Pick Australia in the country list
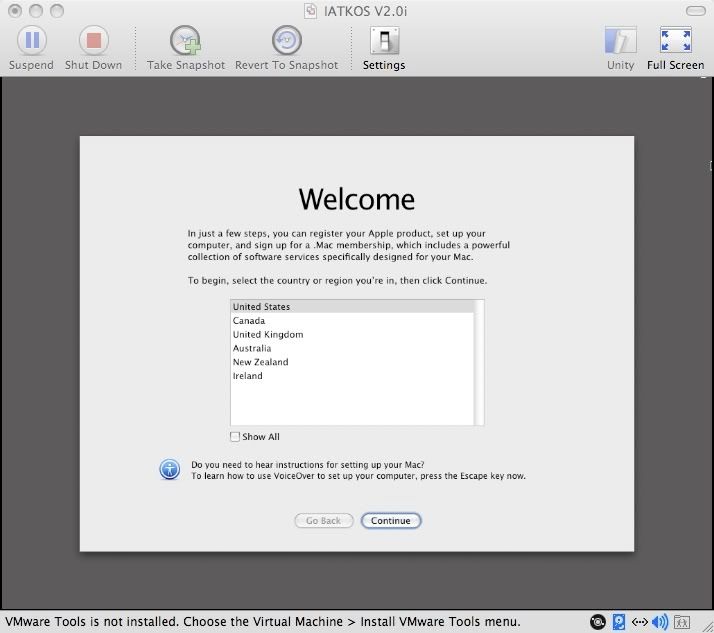 pyautogui.click(x=352, y=348)
